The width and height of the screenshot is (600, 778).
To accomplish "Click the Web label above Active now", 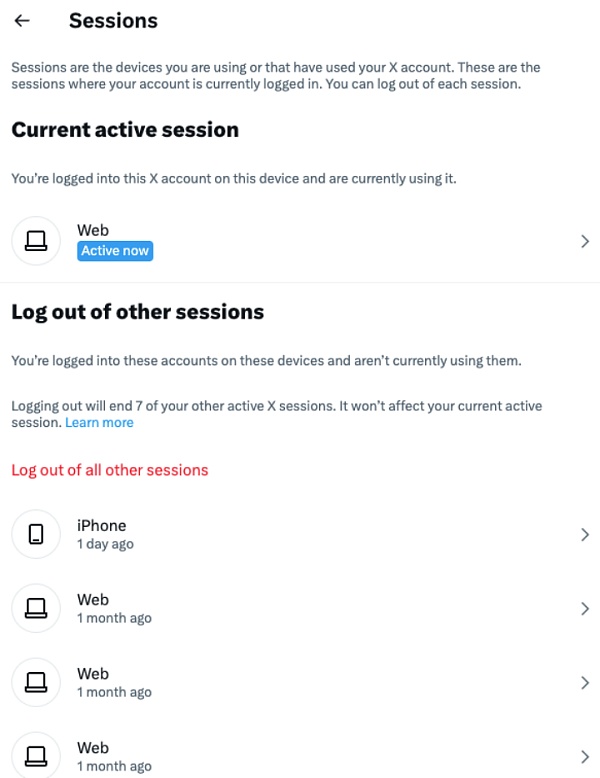I will tap(93, 231).
